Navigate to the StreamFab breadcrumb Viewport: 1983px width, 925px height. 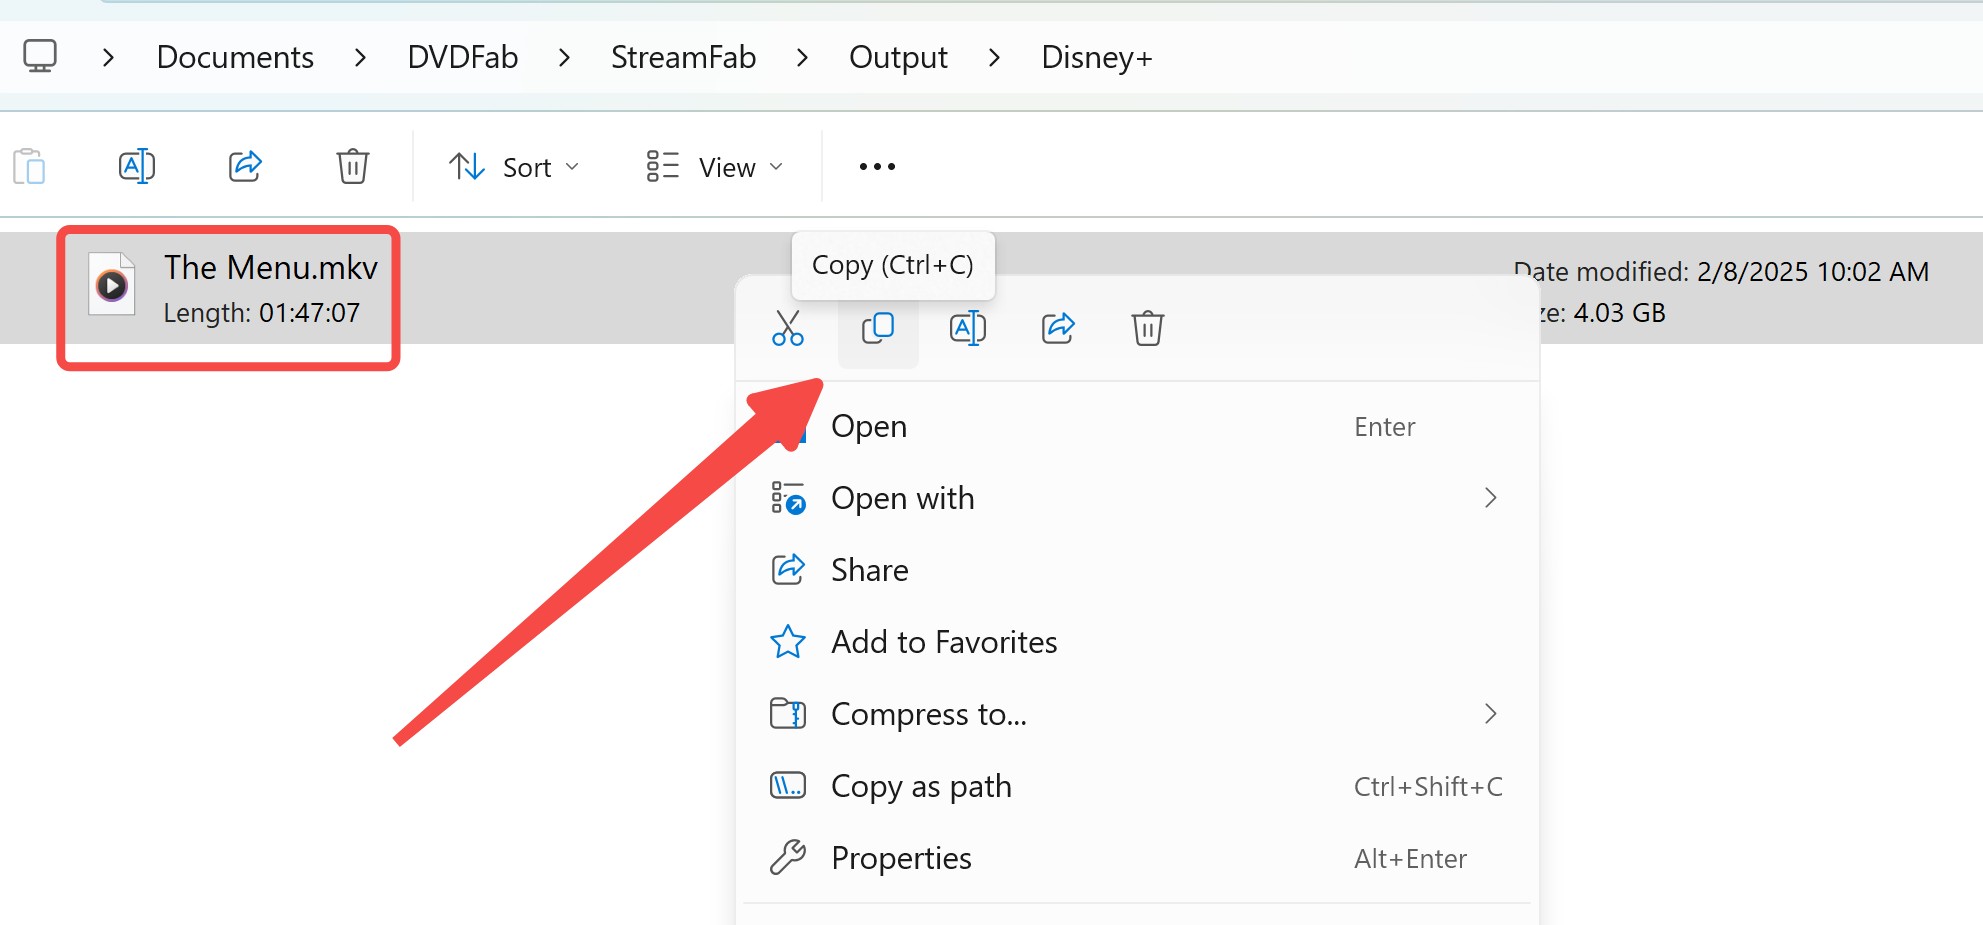683,57
